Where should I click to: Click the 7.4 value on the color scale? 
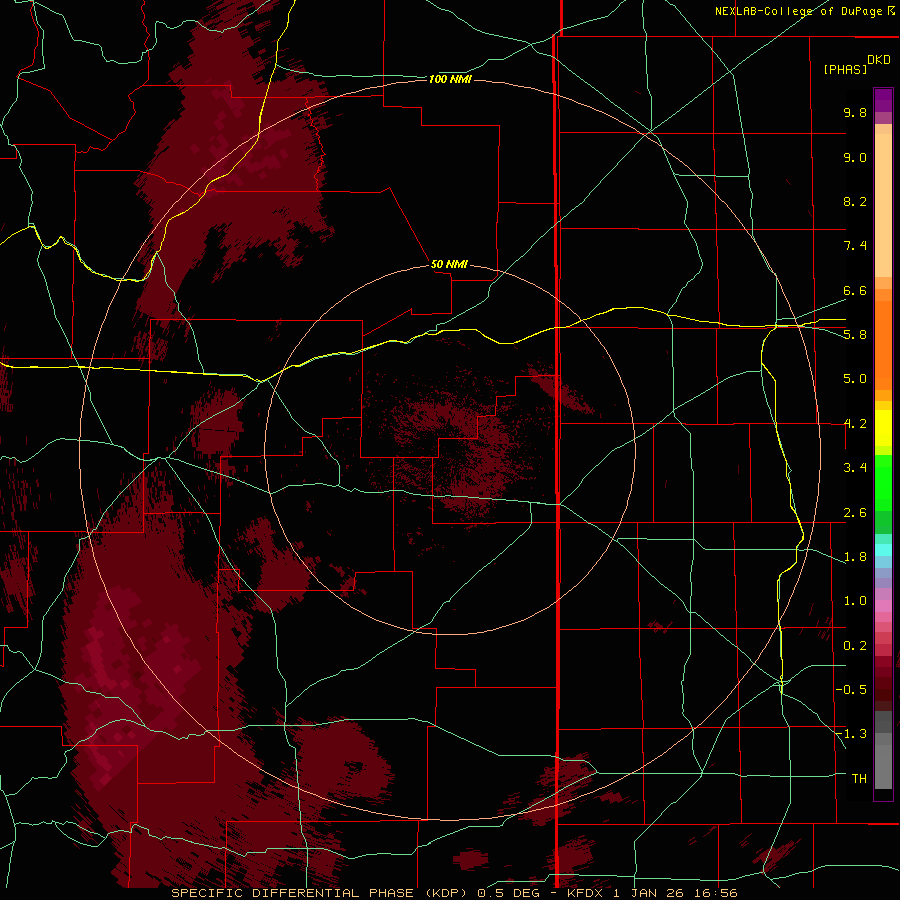[x=855, y=246]
